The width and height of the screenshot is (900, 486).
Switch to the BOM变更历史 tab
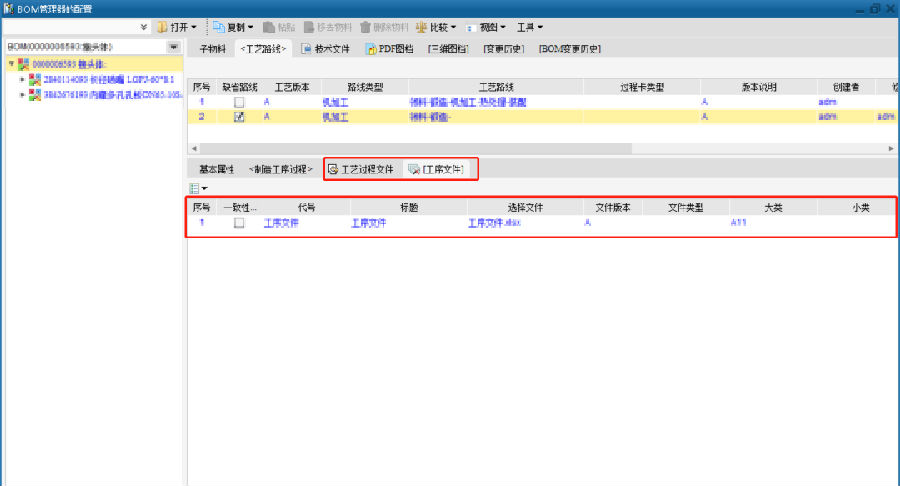[569, 49]
